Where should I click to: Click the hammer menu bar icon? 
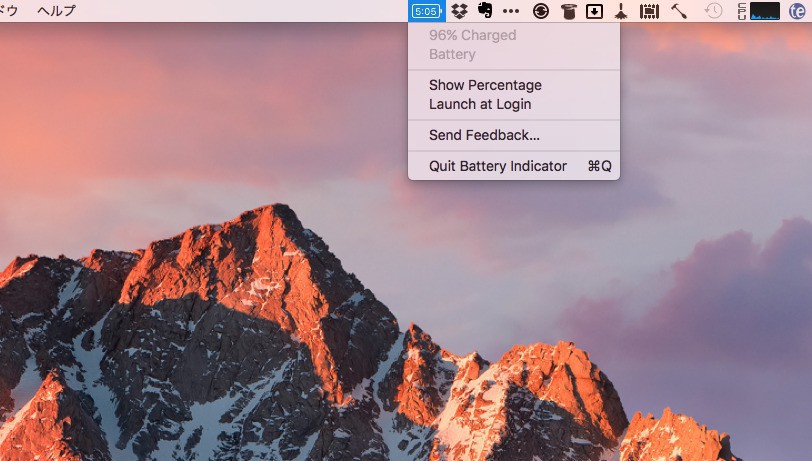[678, 11]
